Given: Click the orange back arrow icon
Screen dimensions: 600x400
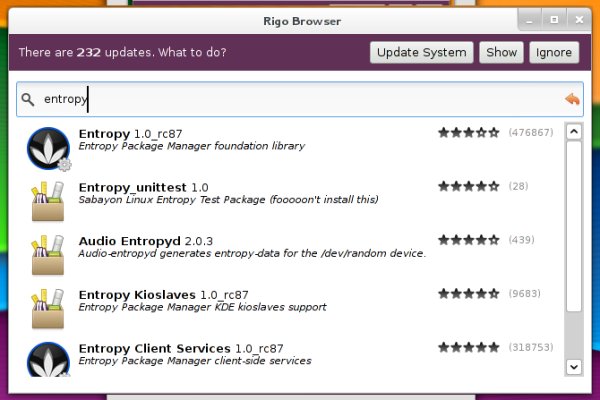Looking at the screenshot, I should [x=572, y=99].
